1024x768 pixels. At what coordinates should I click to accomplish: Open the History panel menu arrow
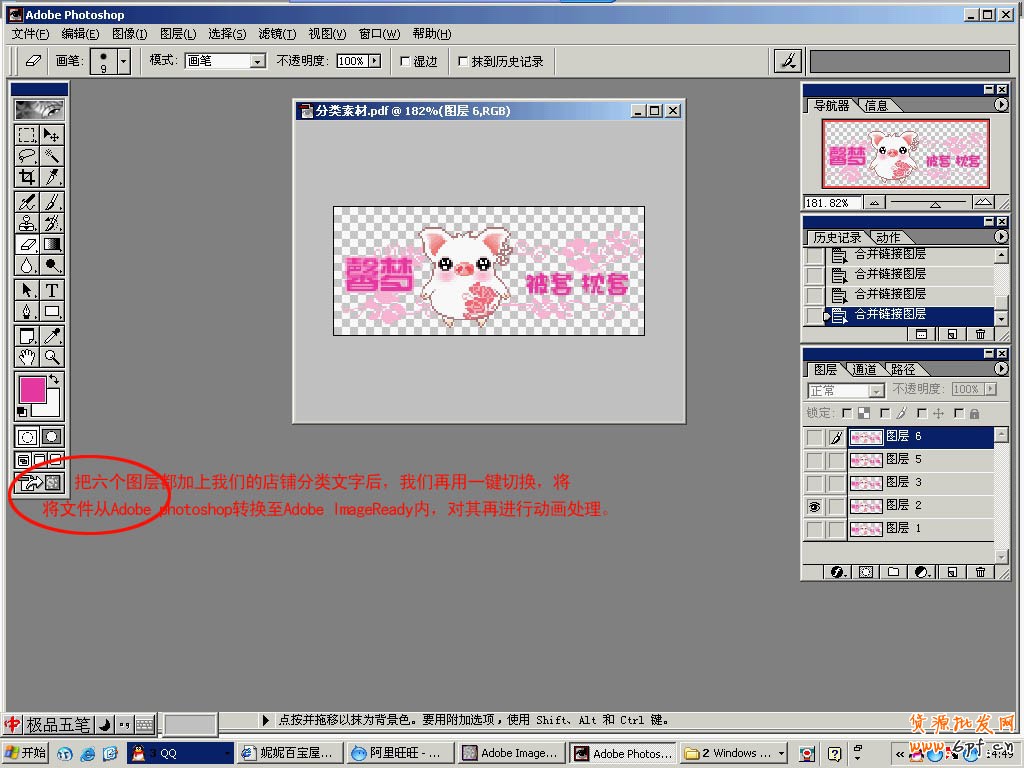(1000, 236)
